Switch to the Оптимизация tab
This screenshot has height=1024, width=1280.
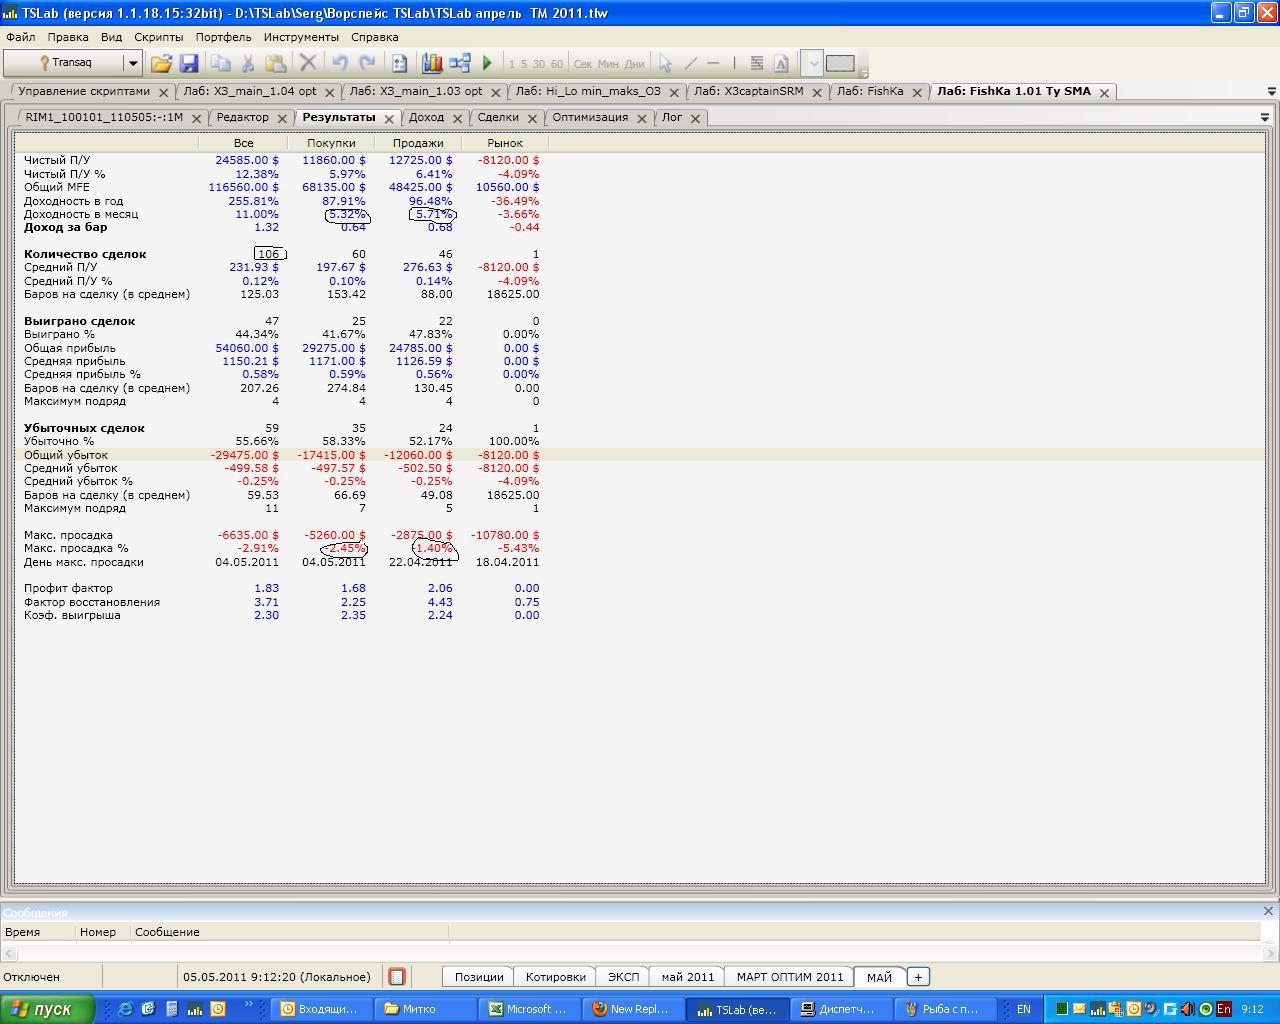[x=590, y=117]
